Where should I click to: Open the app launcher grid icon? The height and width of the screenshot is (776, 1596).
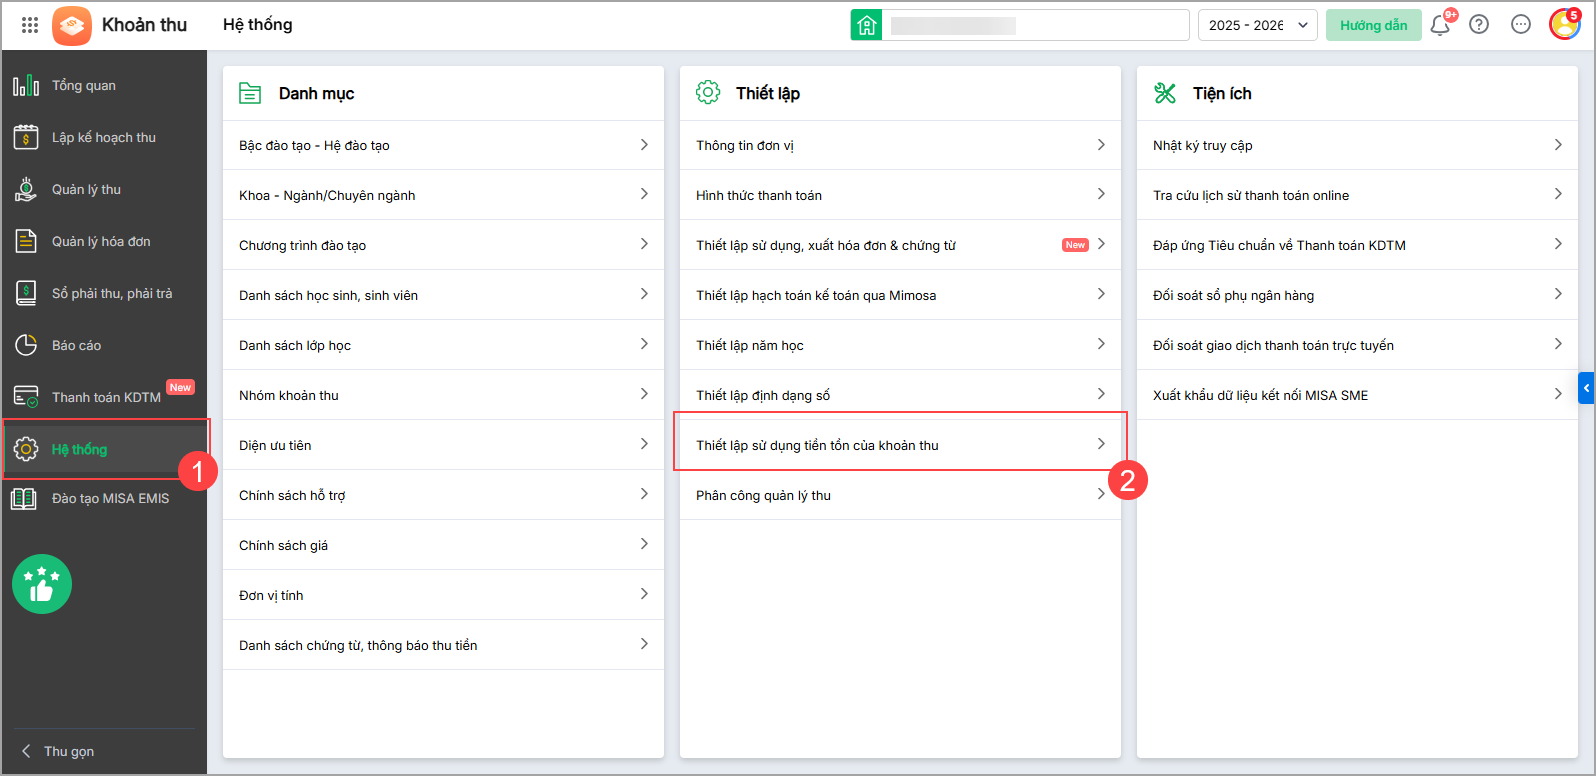click(x=30, y=25)
